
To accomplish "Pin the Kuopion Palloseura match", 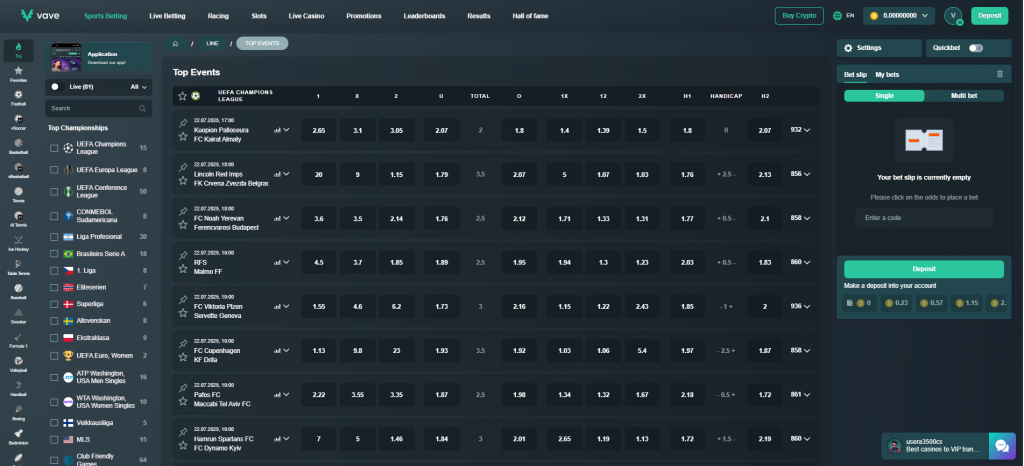I will 183,123.
